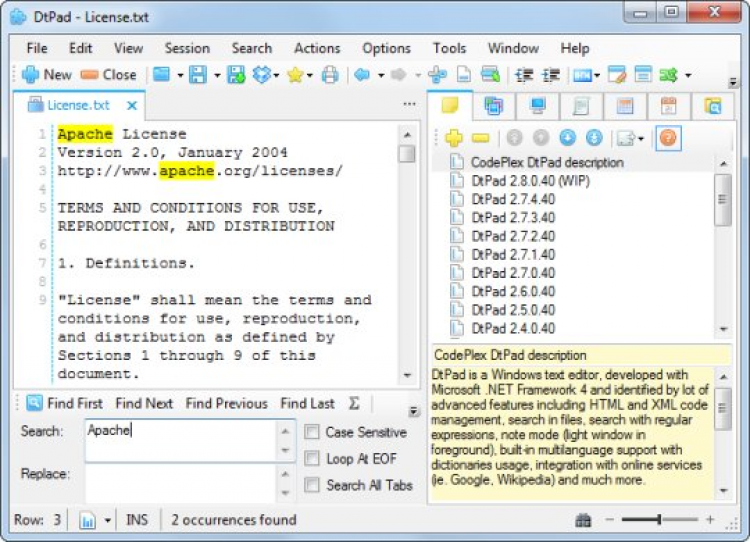Remove note with yellow minus icon
Image resolution: width=750 pixels, height=542 pixels.
click(481, 138)
